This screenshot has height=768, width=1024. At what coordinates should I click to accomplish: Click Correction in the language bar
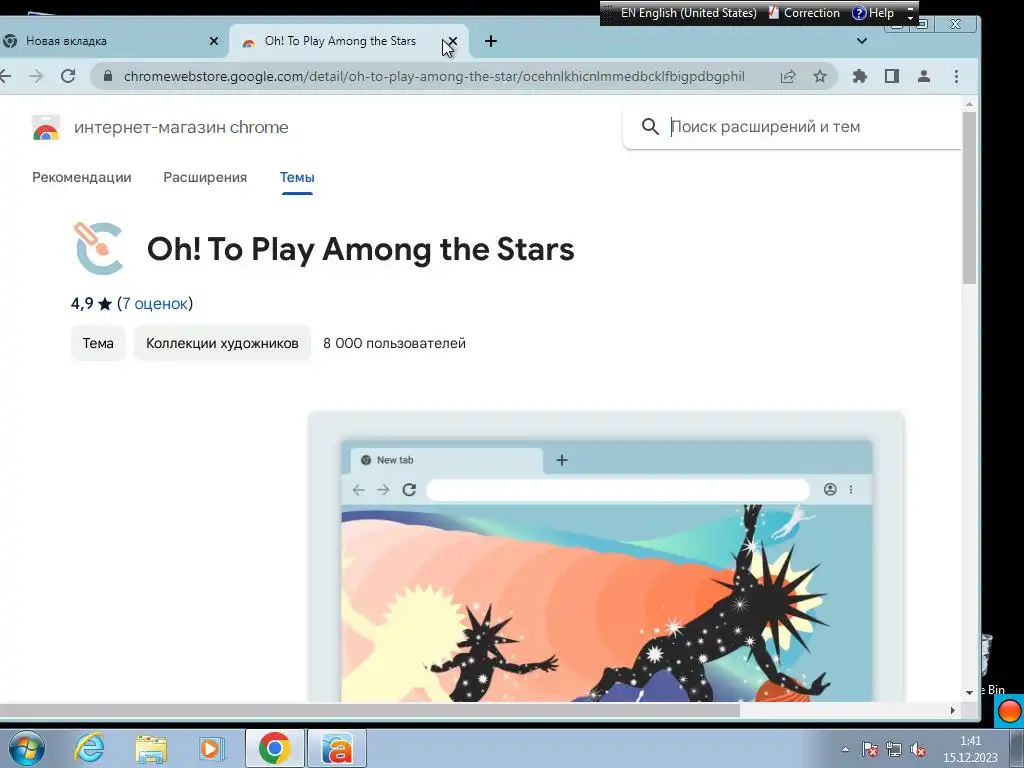pos(804,13)
